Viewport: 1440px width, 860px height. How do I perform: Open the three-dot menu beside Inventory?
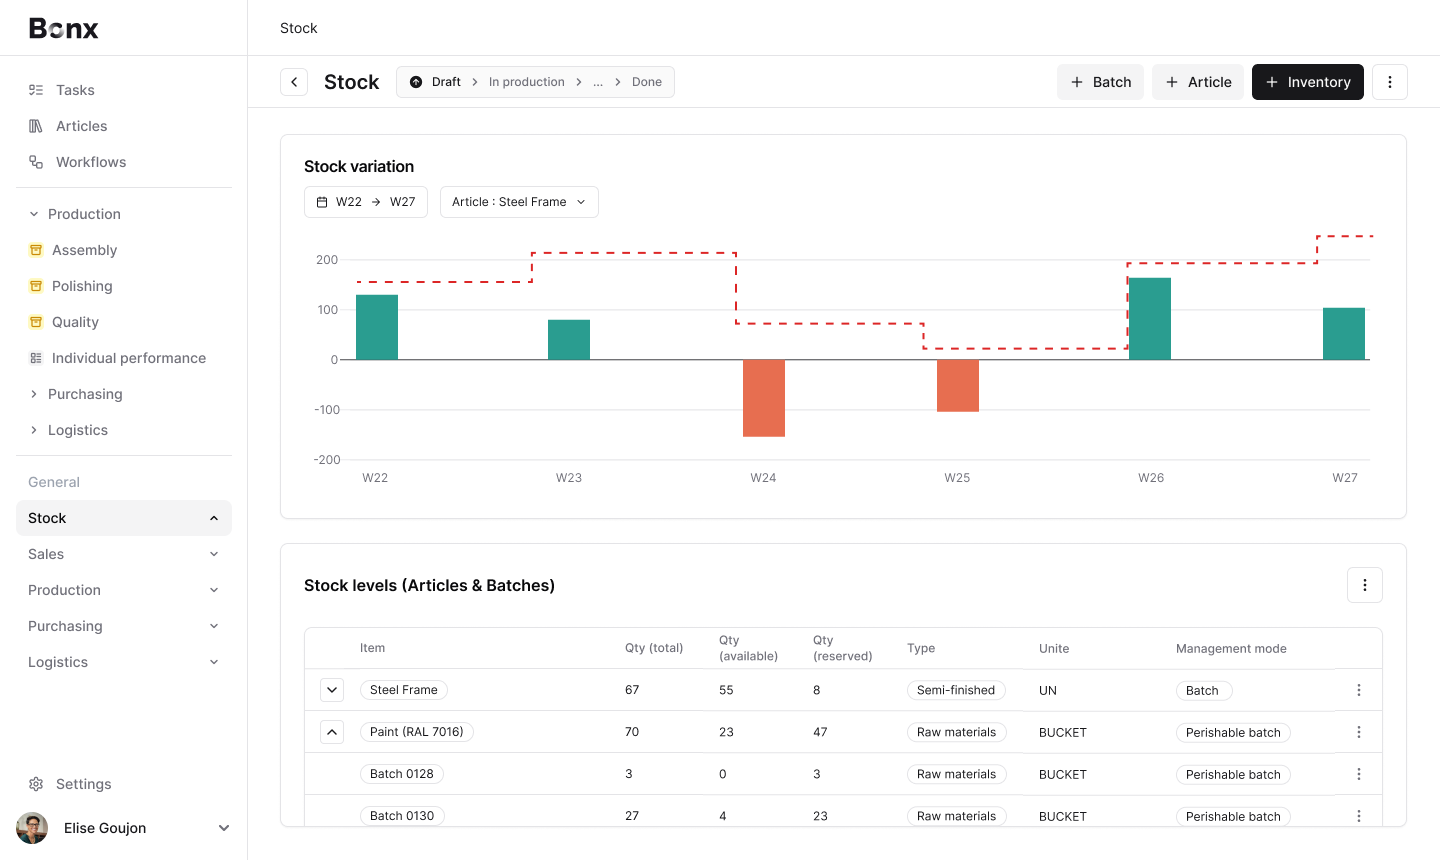coord(1389,82)
